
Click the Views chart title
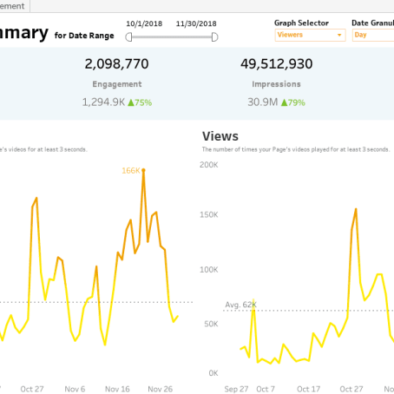[220, 136]
